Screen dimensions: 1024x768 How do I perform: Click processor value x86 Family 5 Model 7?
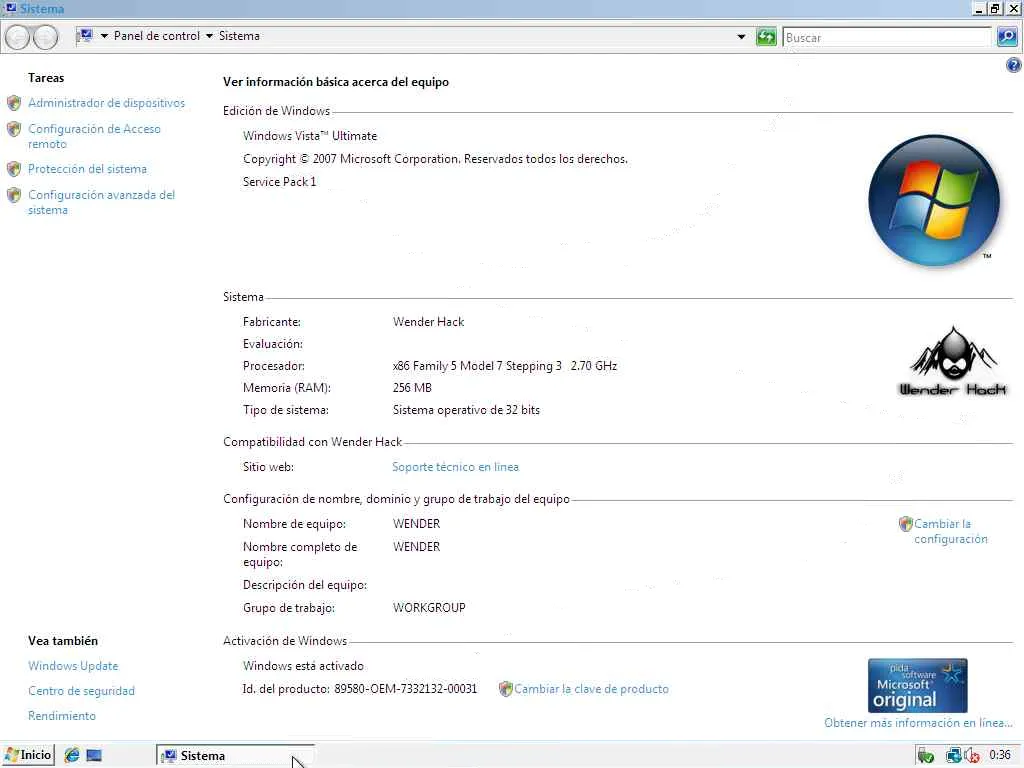505,366
